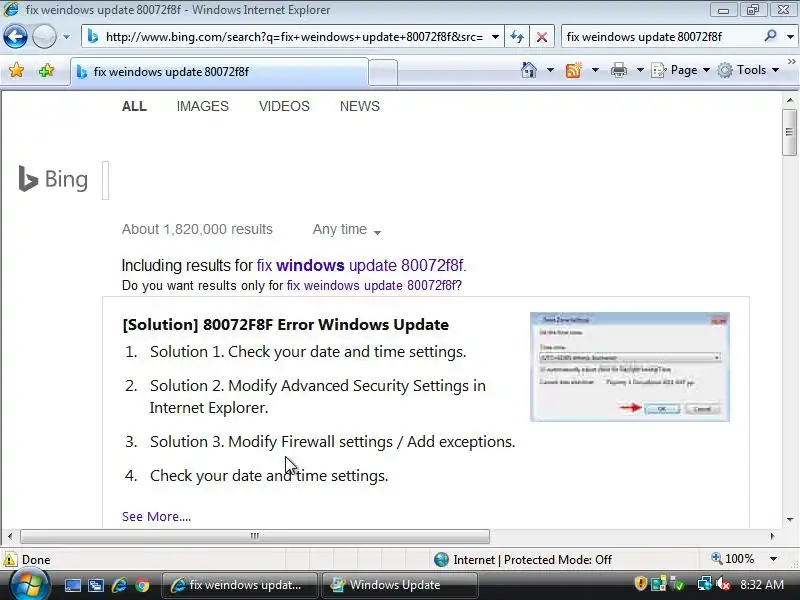Click the muted volume tray icon

[x=723, y=583]
